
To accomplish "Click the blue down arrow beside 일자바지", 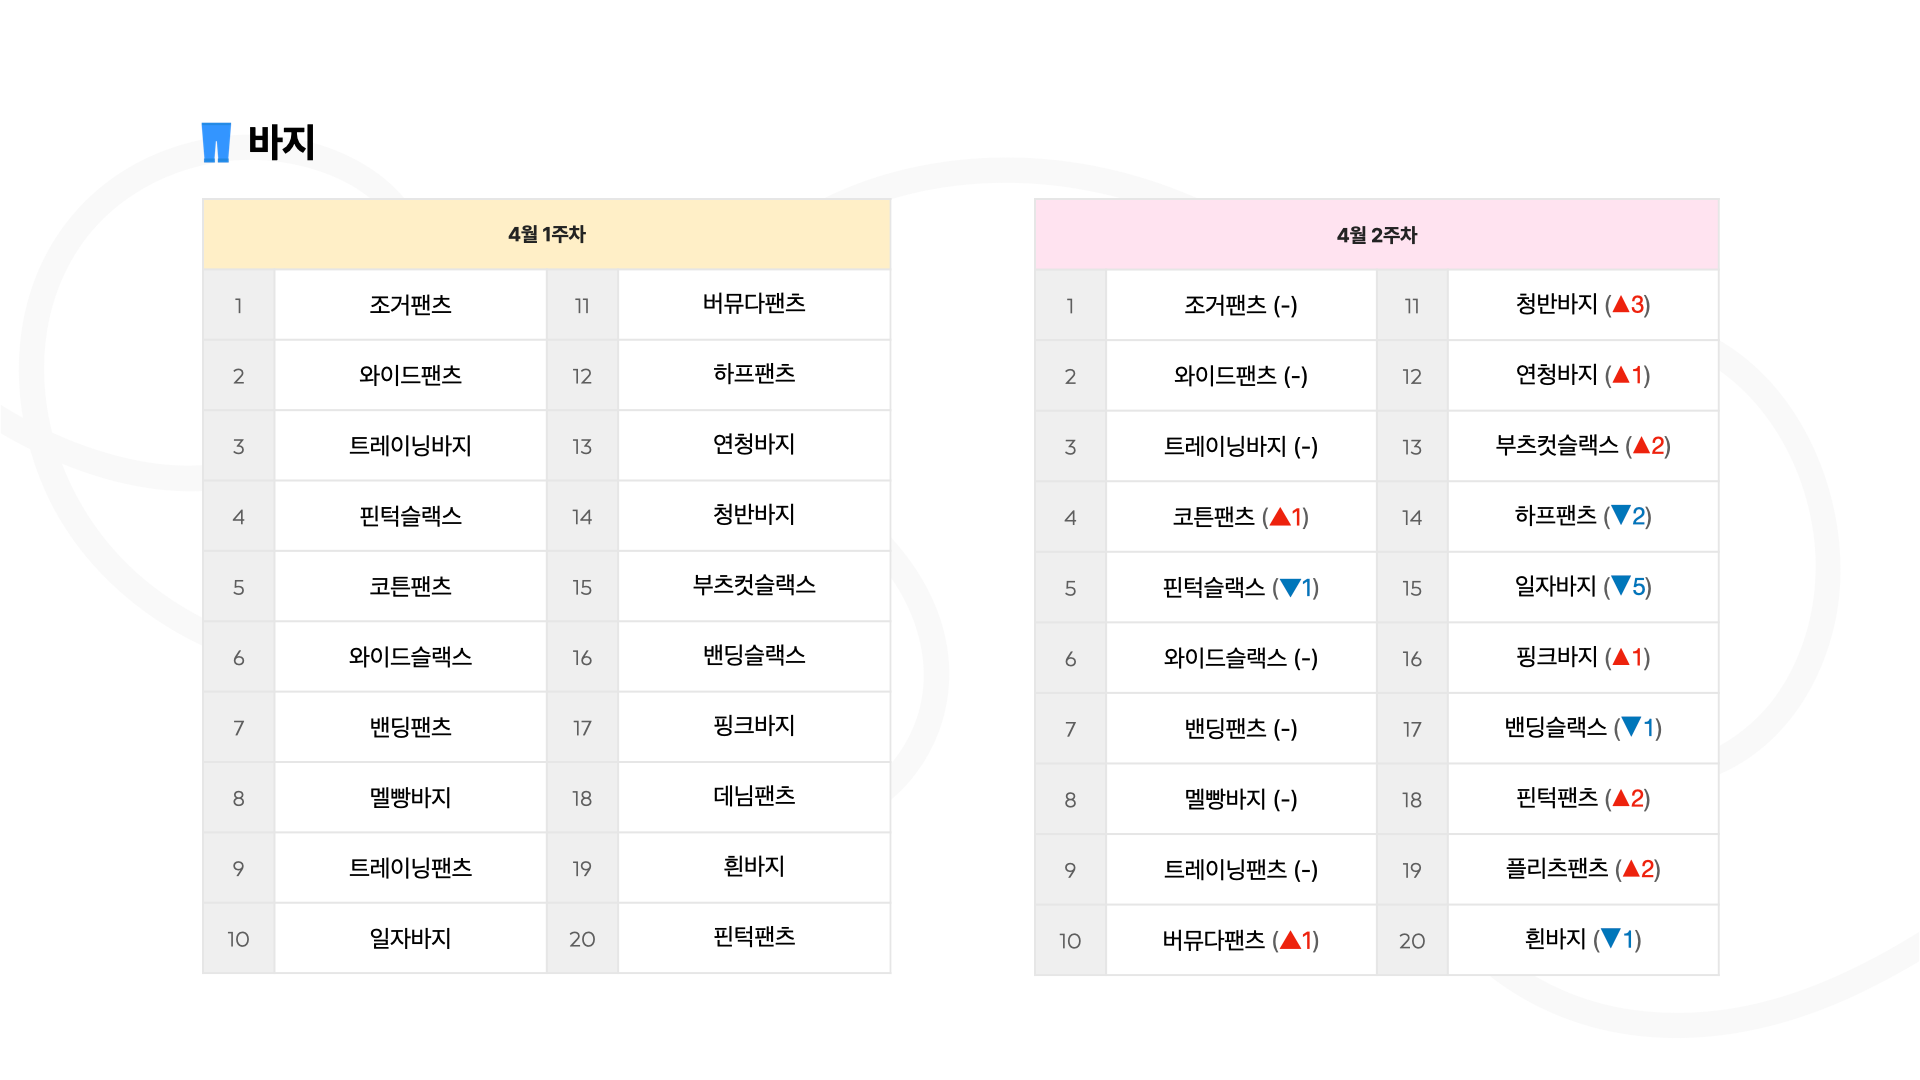I will pos(1621,585).
